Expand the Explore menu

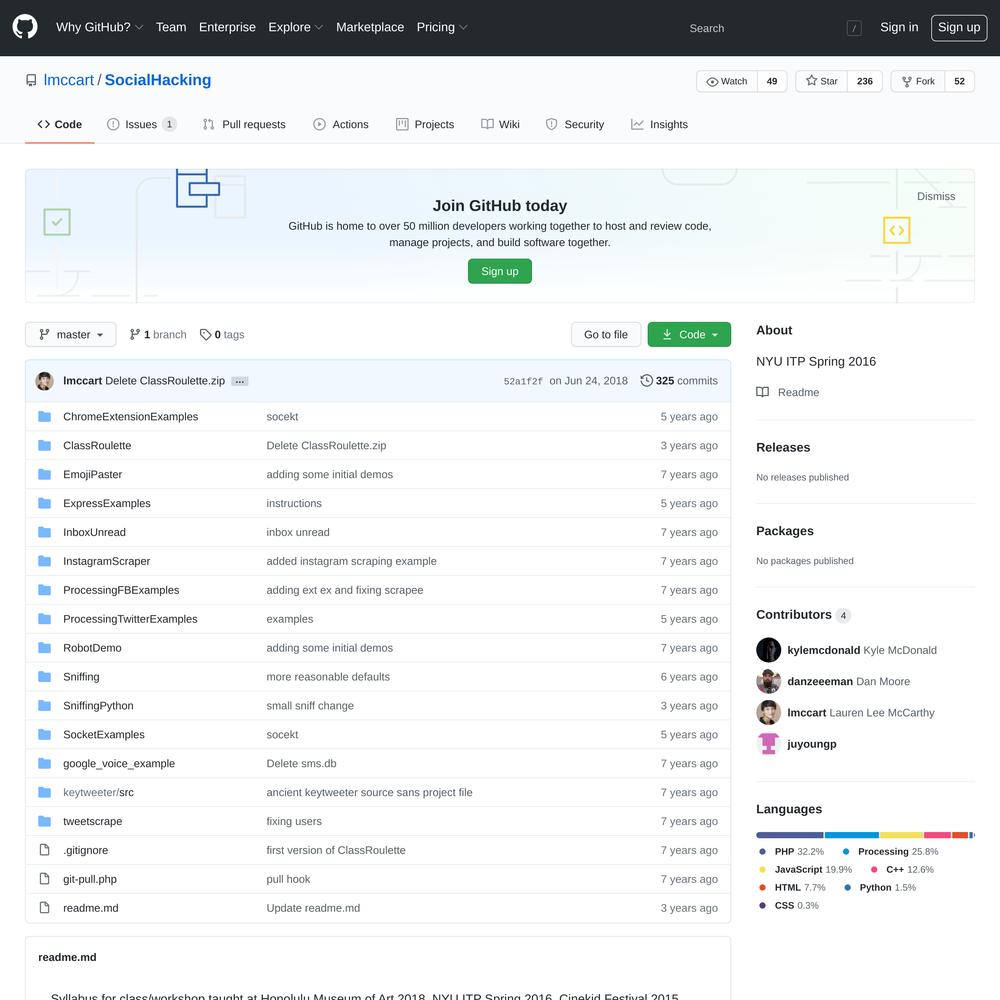[296, 27]
